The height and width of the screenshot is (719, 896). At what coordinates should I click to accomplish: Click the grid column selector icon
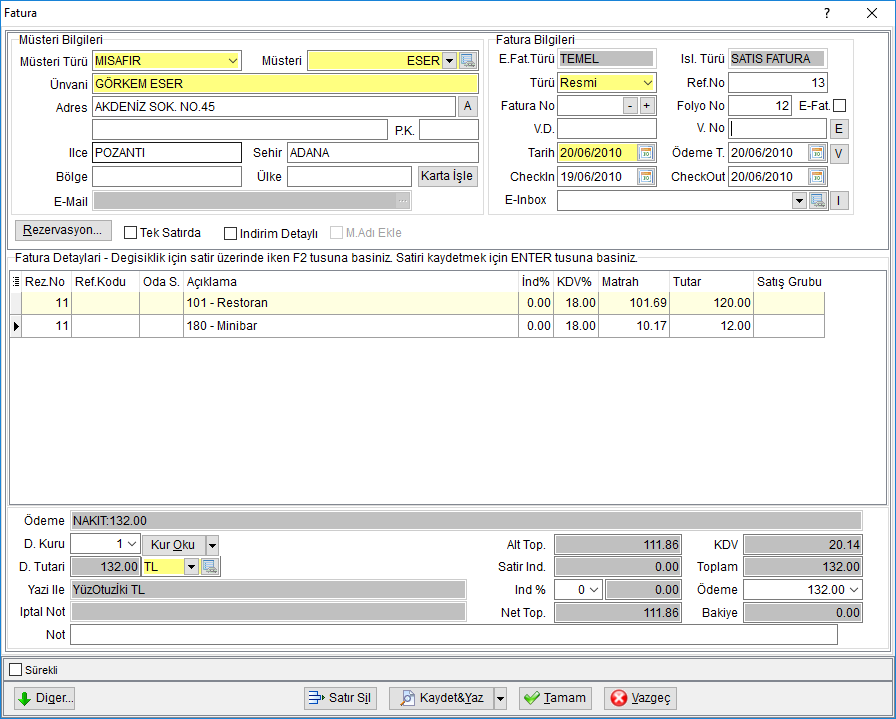[x=16, y=282]
